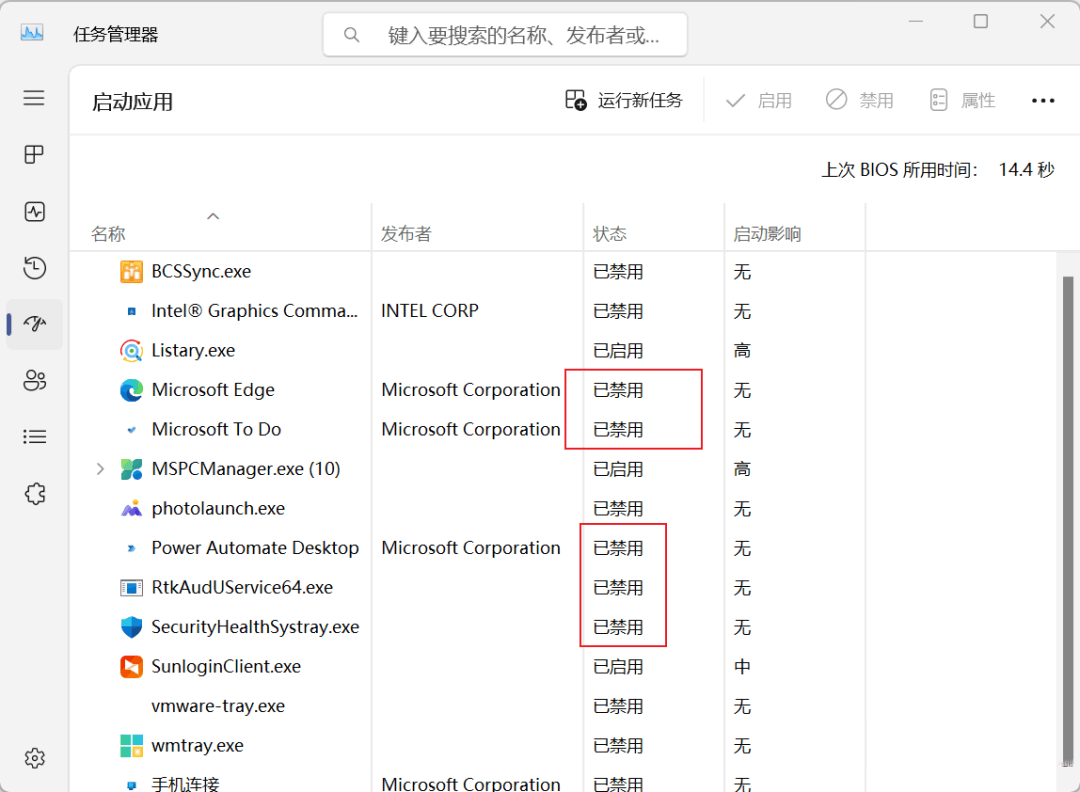Viewport: 1080px width, 792px height.
Task: Click the 禁用 toolbar button
Action: point(860,101)
